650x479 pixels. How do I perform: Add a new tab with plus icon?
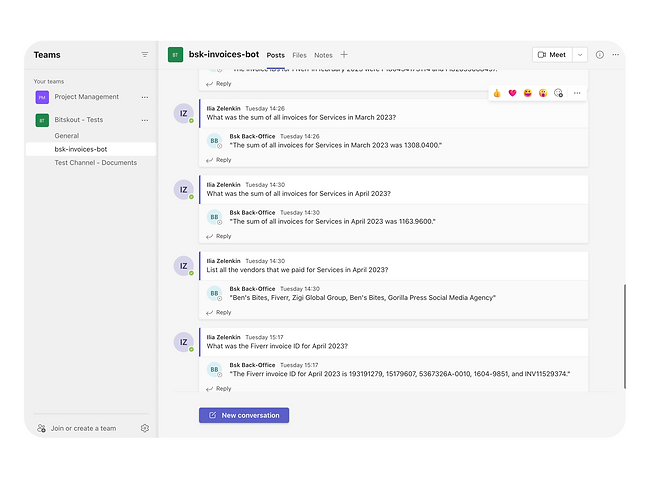pyautogui.click(x=344, y=54)
